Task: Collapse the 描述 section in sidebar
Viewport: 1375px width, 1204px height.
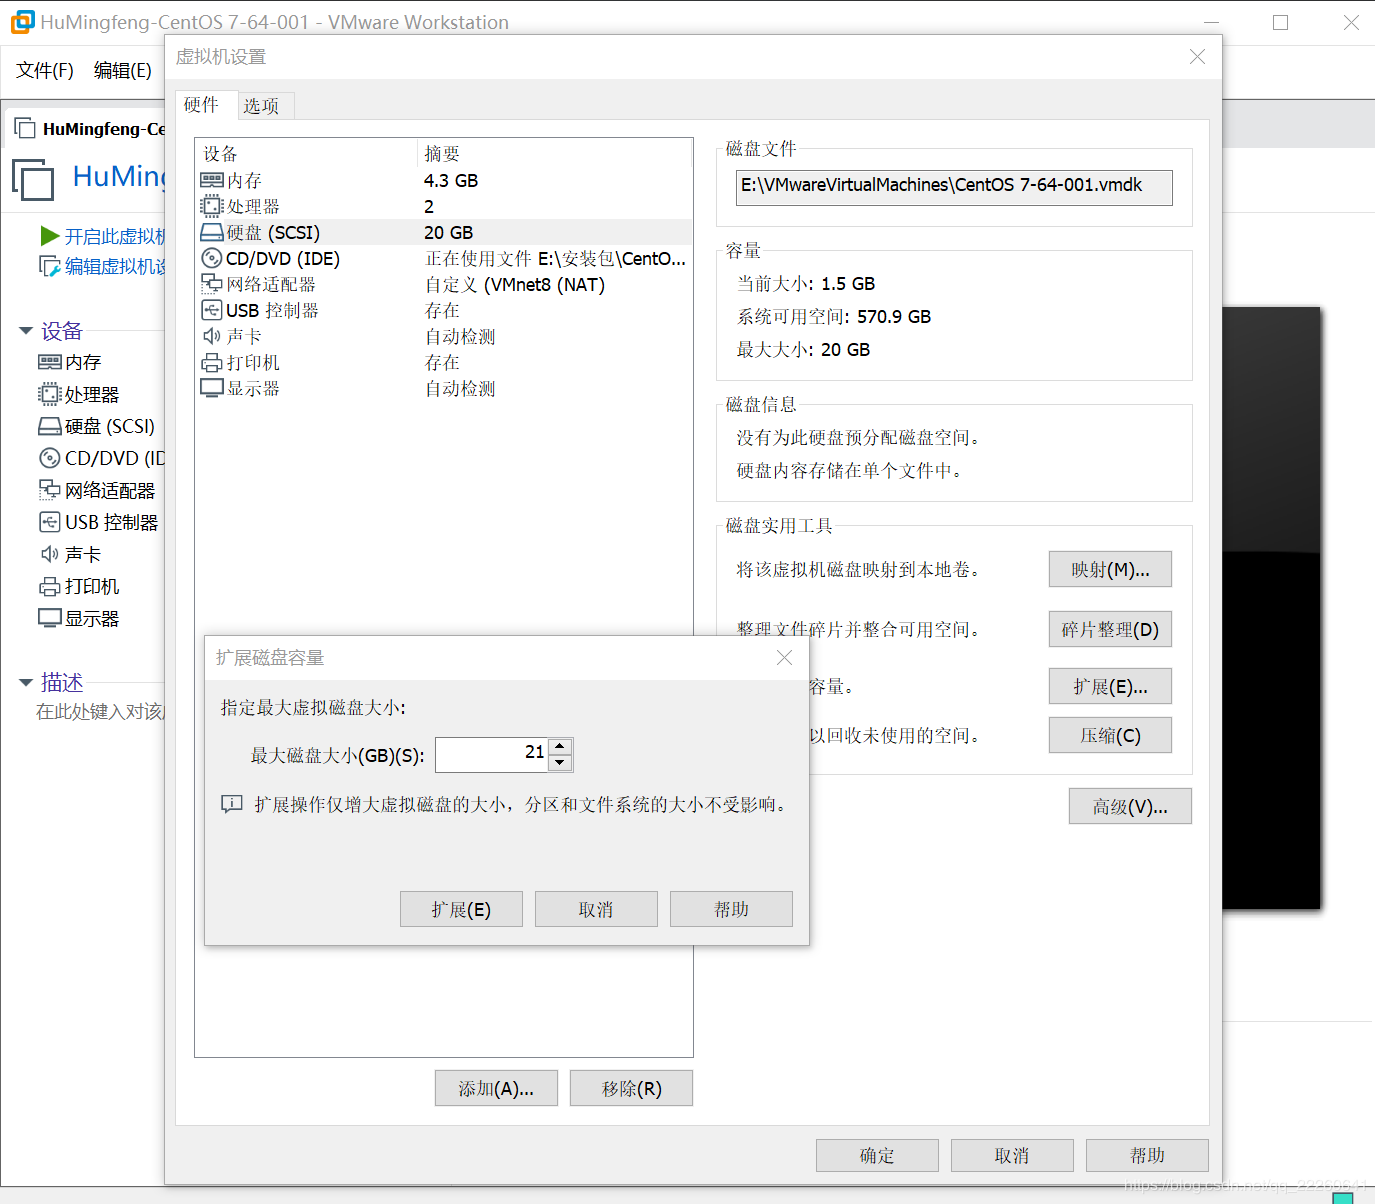Action: pyautogui.click(x=25, y=681)
